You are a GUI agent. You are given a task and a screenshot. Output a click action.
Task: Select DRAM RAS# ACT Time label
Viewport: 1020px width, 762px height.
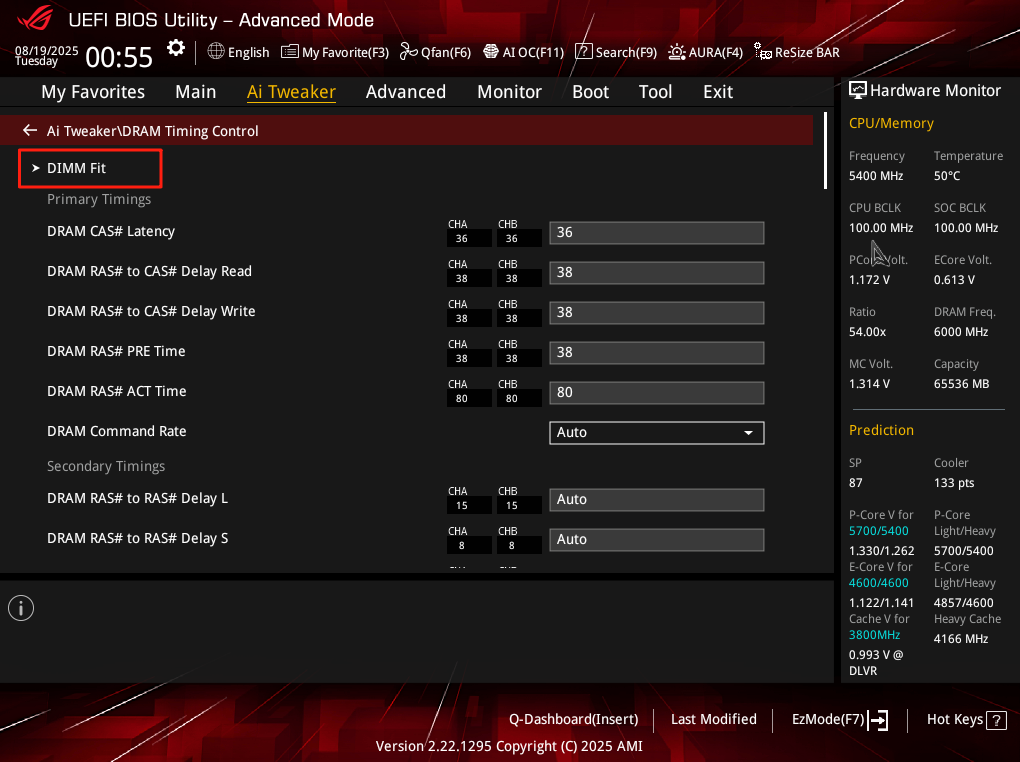point(116,392)
